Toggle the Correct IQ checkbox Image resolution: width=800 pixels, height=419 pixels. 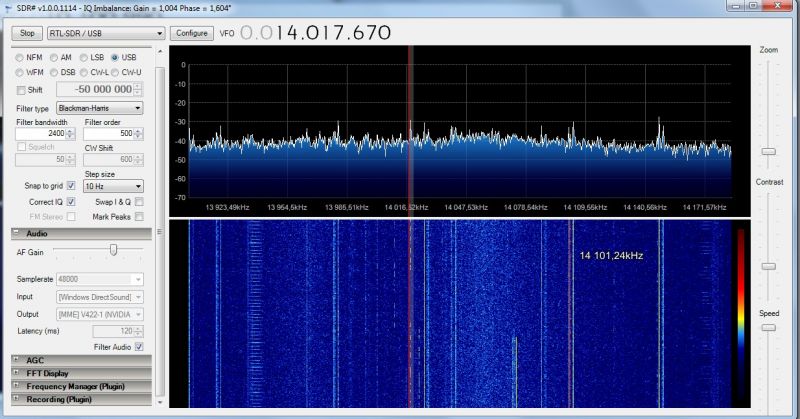[71, 202]
